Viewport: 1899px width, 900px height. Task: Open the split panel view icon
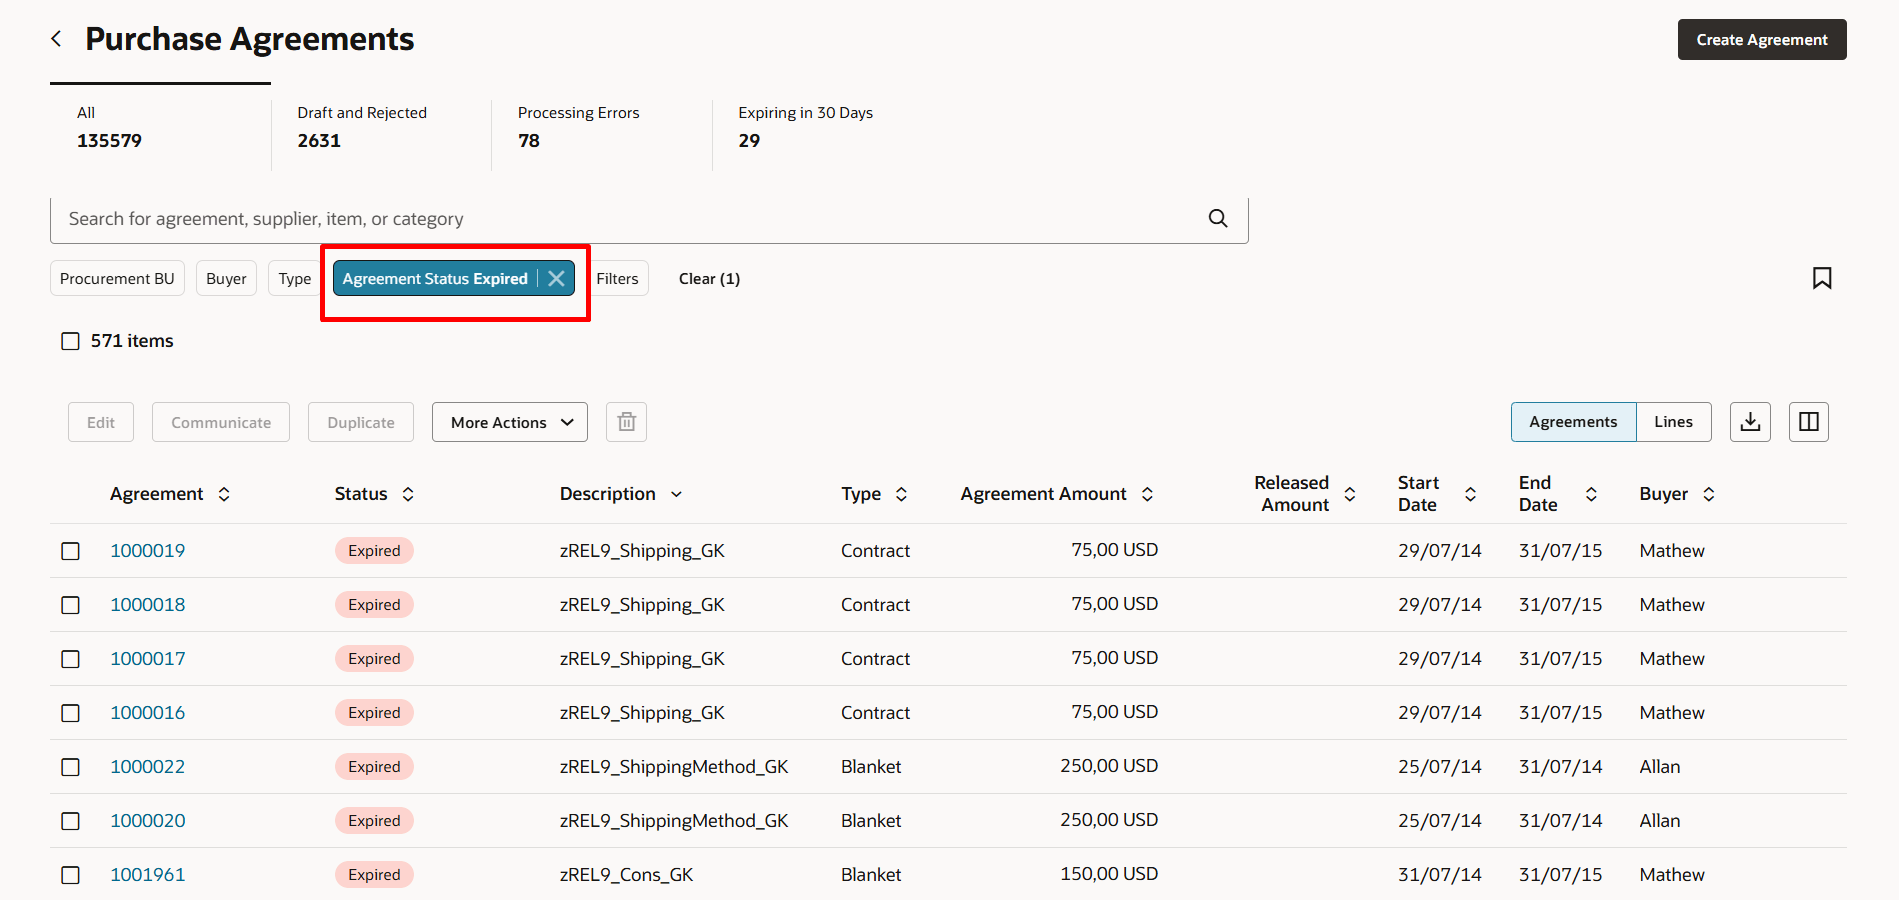click(x=1808, y=421)
